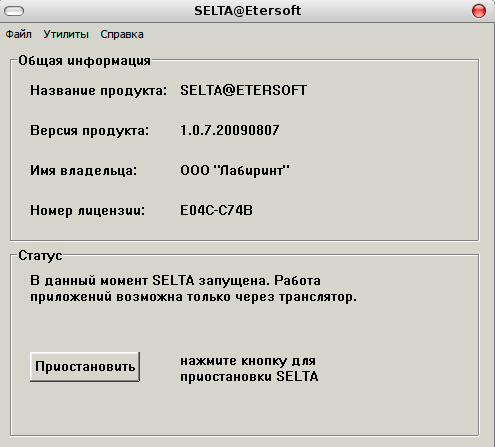Click the version number 1.0.7.20090807
This screenshot has height=447, width=495.
point(230,130)
